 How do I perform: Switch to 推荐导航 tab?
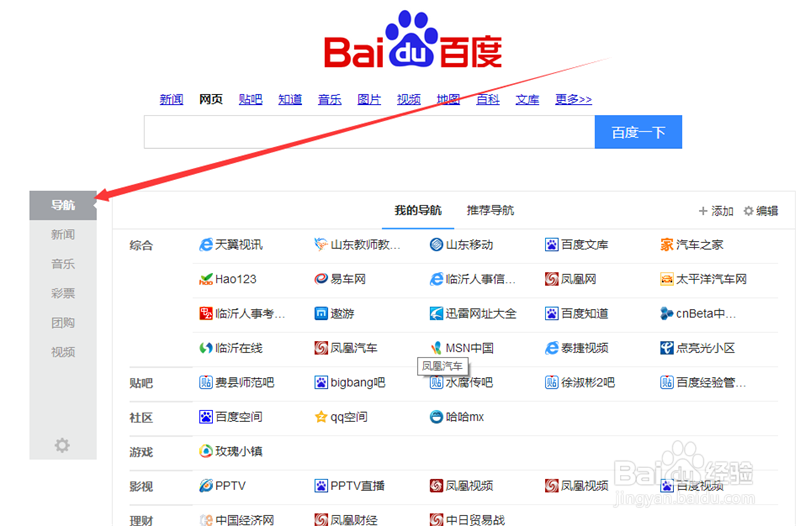click(x=490, y=210)
